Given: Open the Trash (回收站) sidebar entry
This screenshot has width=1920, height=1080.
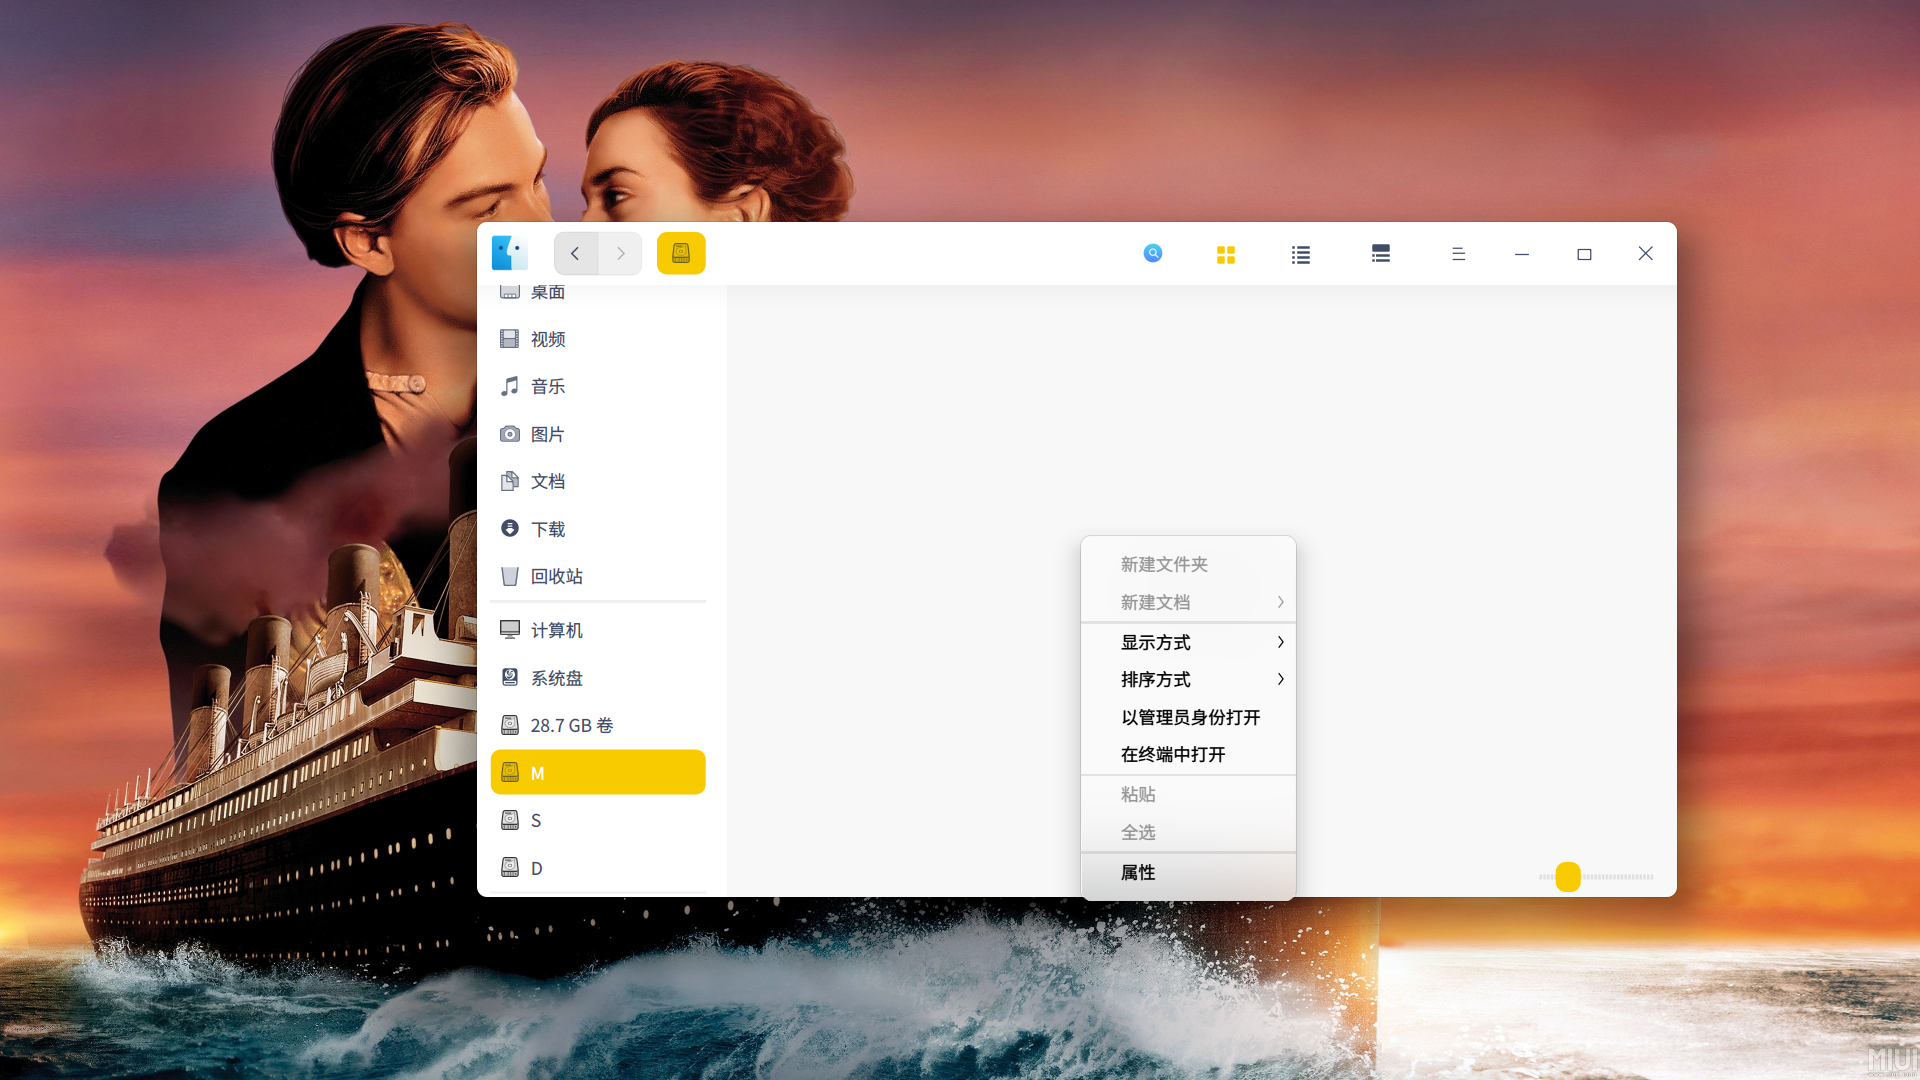Looking at the screenshot, I should [556, 577].
